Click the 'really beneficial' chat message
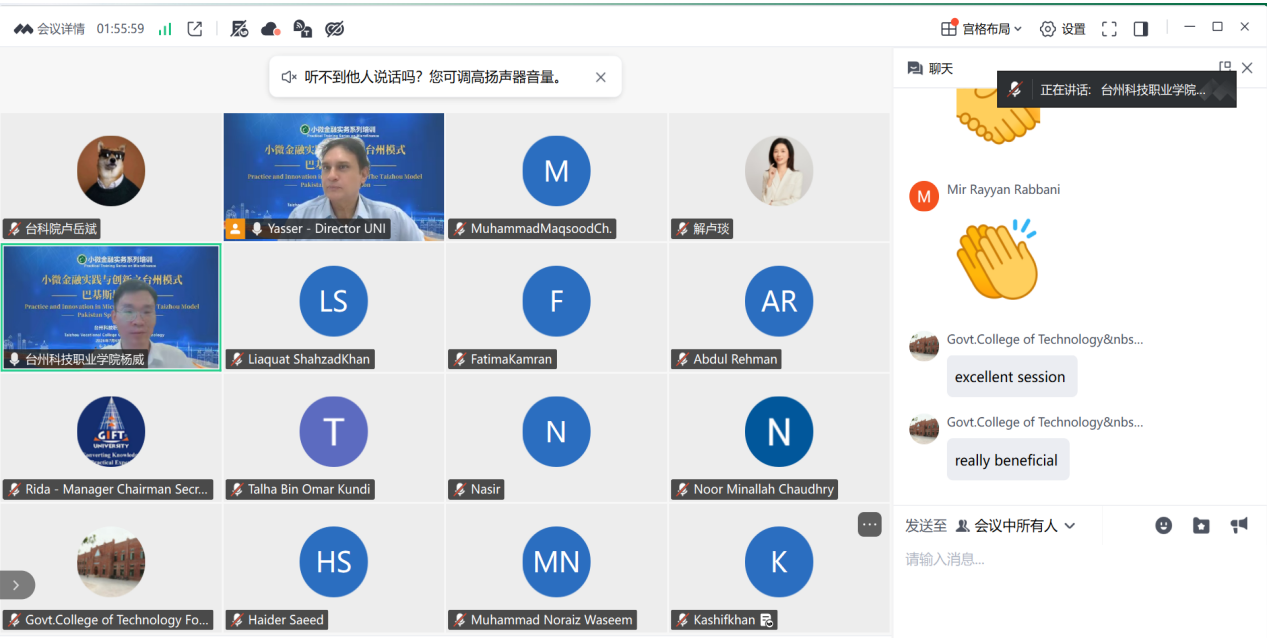This screenshot has width=1267, height=639. (x=1006, y=460)
